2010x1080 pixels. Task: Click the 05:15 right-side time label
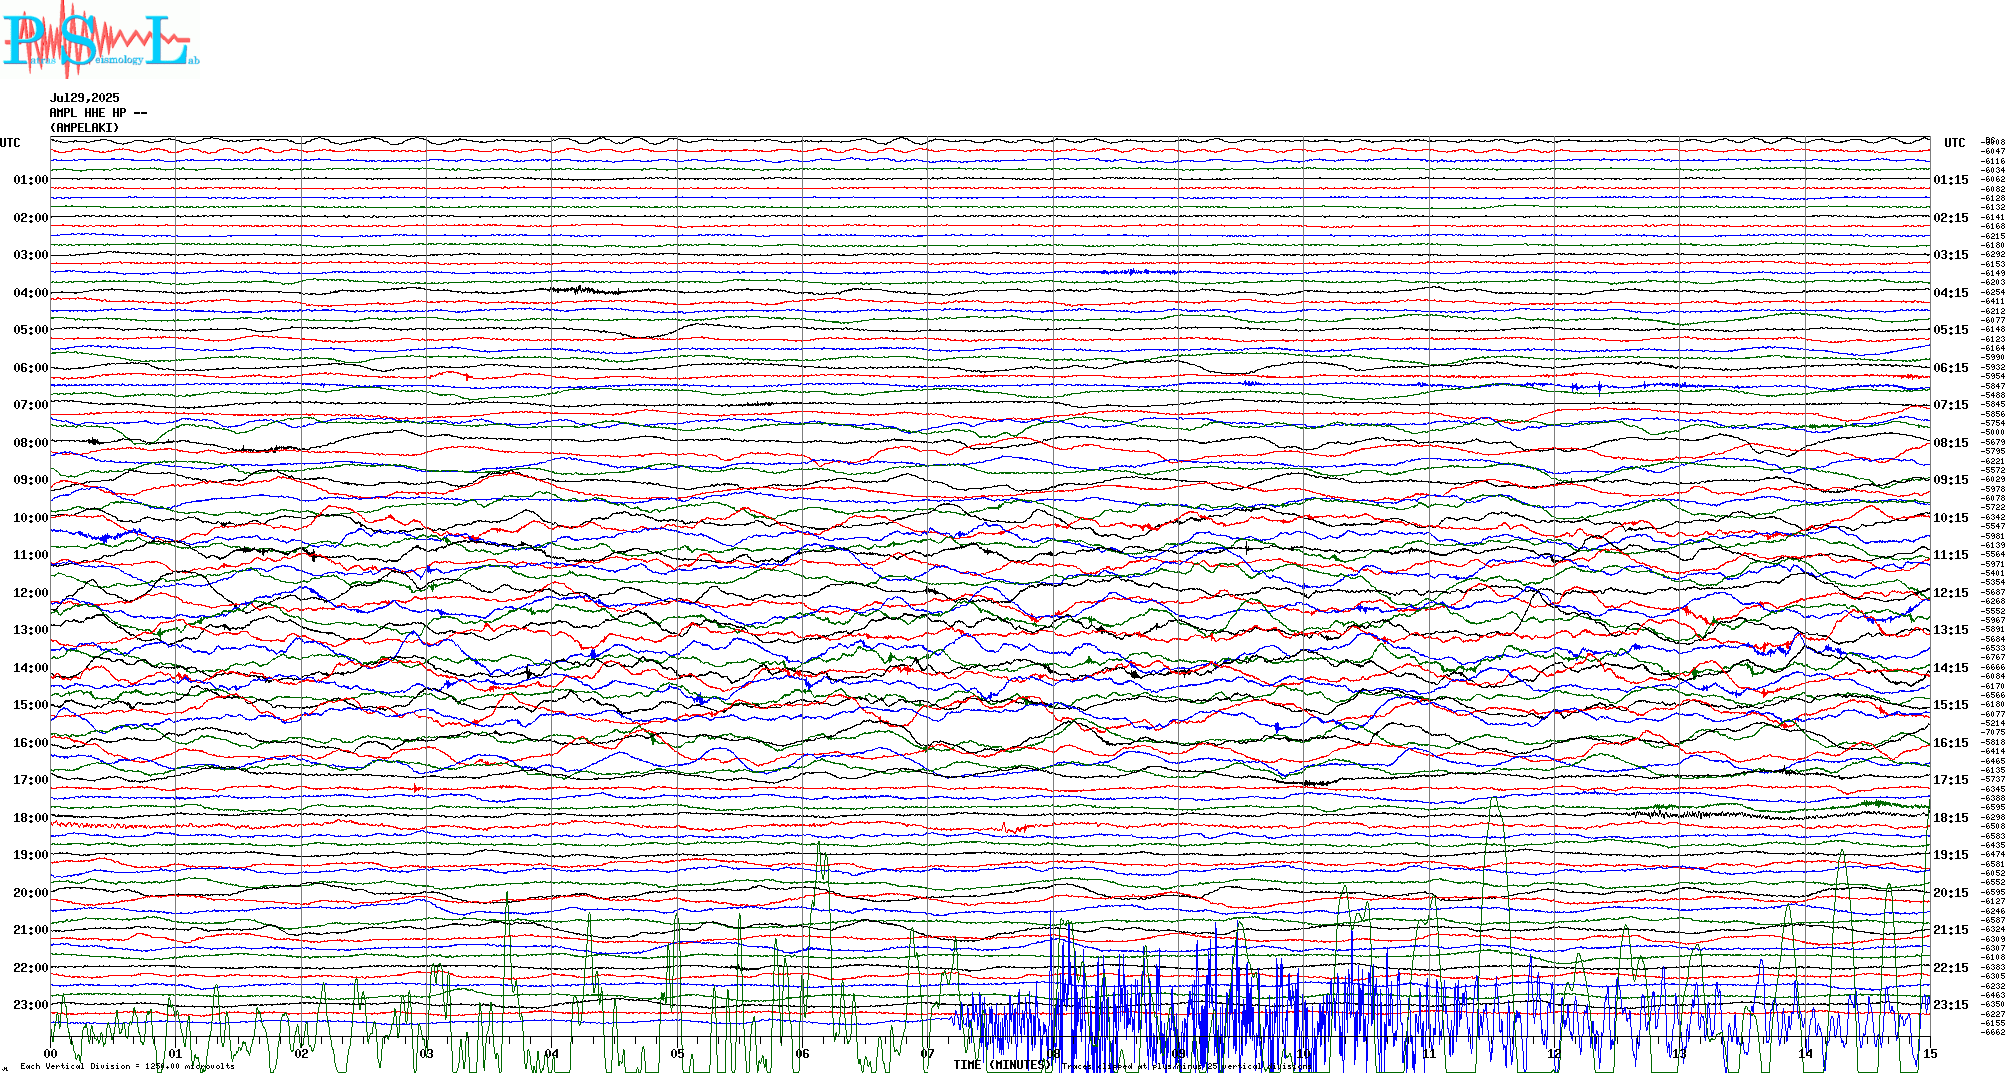point(1951,330)
